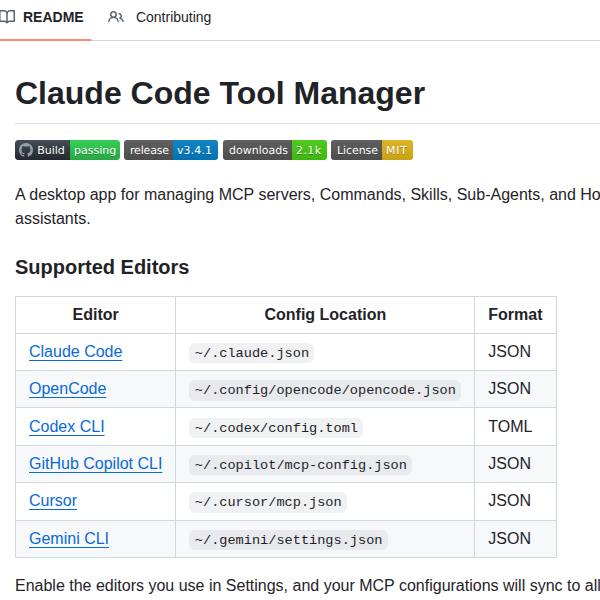Click the Contributing people icon
This screenshot has width=600, height=600.
click(116, 17)
